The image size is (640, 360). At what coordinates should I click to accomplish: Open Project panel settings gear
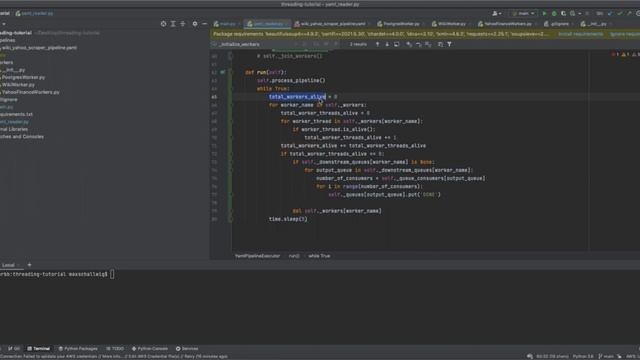(195, 24)
